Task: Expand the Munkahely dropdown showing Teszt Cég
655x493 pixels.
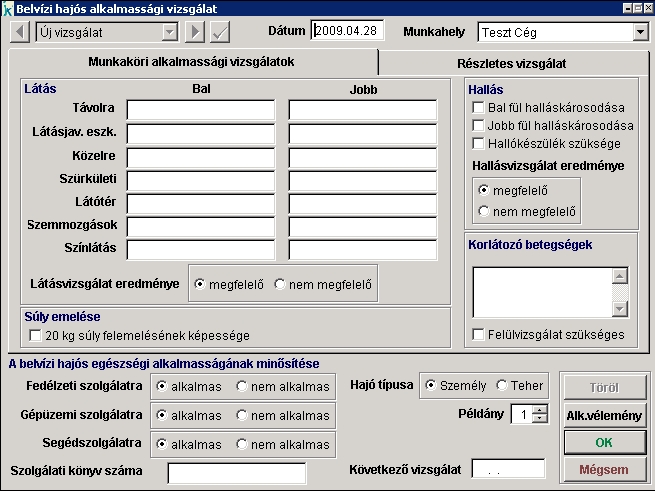Action: pos(640,32)
